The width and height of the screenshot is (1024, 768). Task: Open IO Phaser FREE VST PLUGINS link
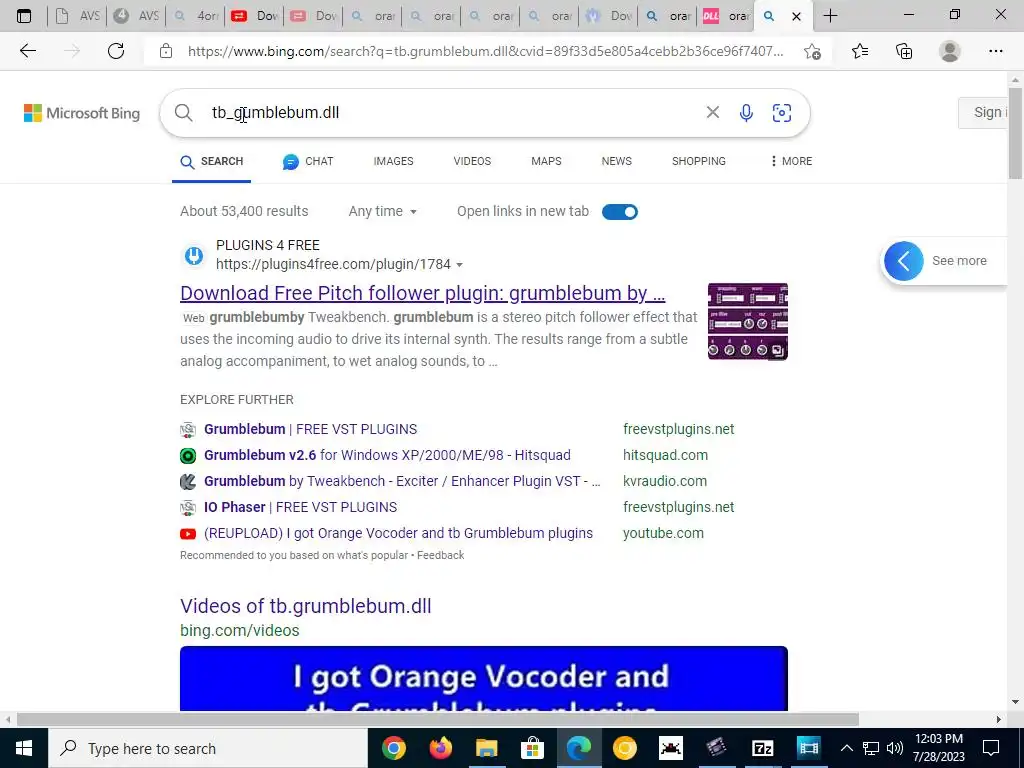300,507
